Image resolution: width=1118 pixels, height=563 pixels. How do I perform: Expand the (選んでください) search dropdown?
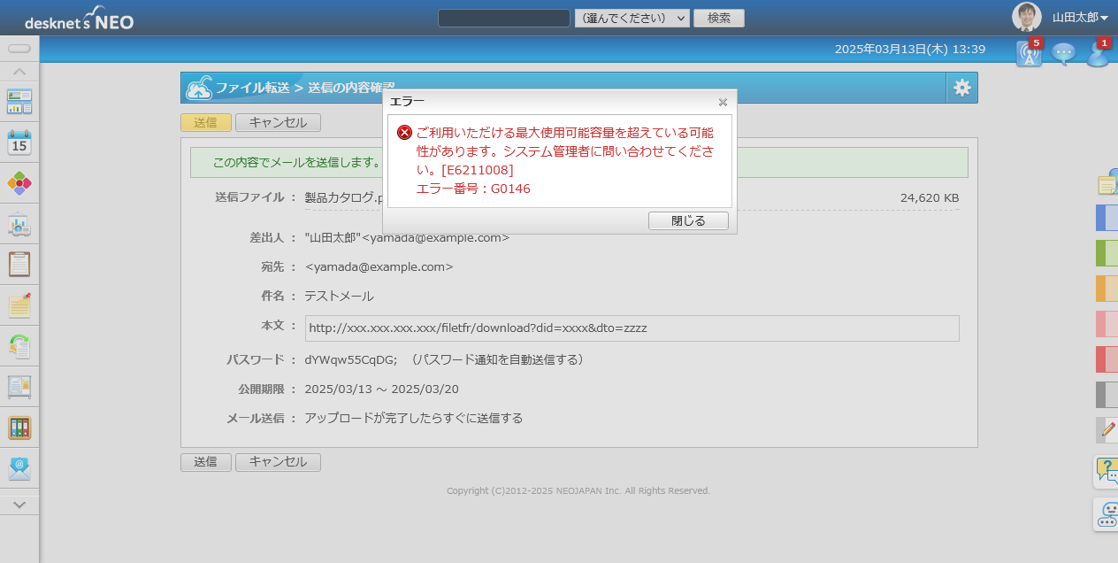[632, 18]
